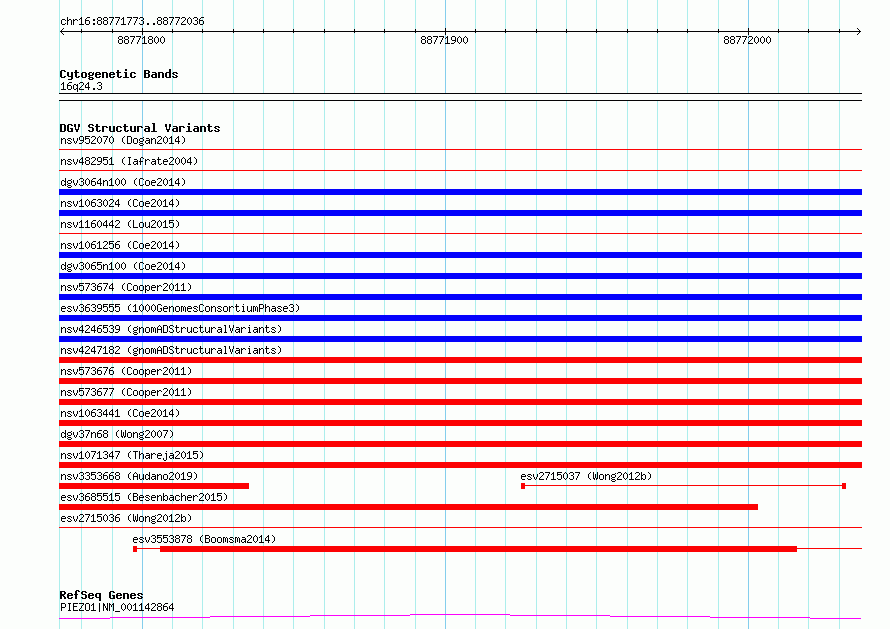The width and height of the screenshot is (890, 629).
Task: Click the right arrow of the ruler
Action: pyautogui.click(x=858, y=31)
